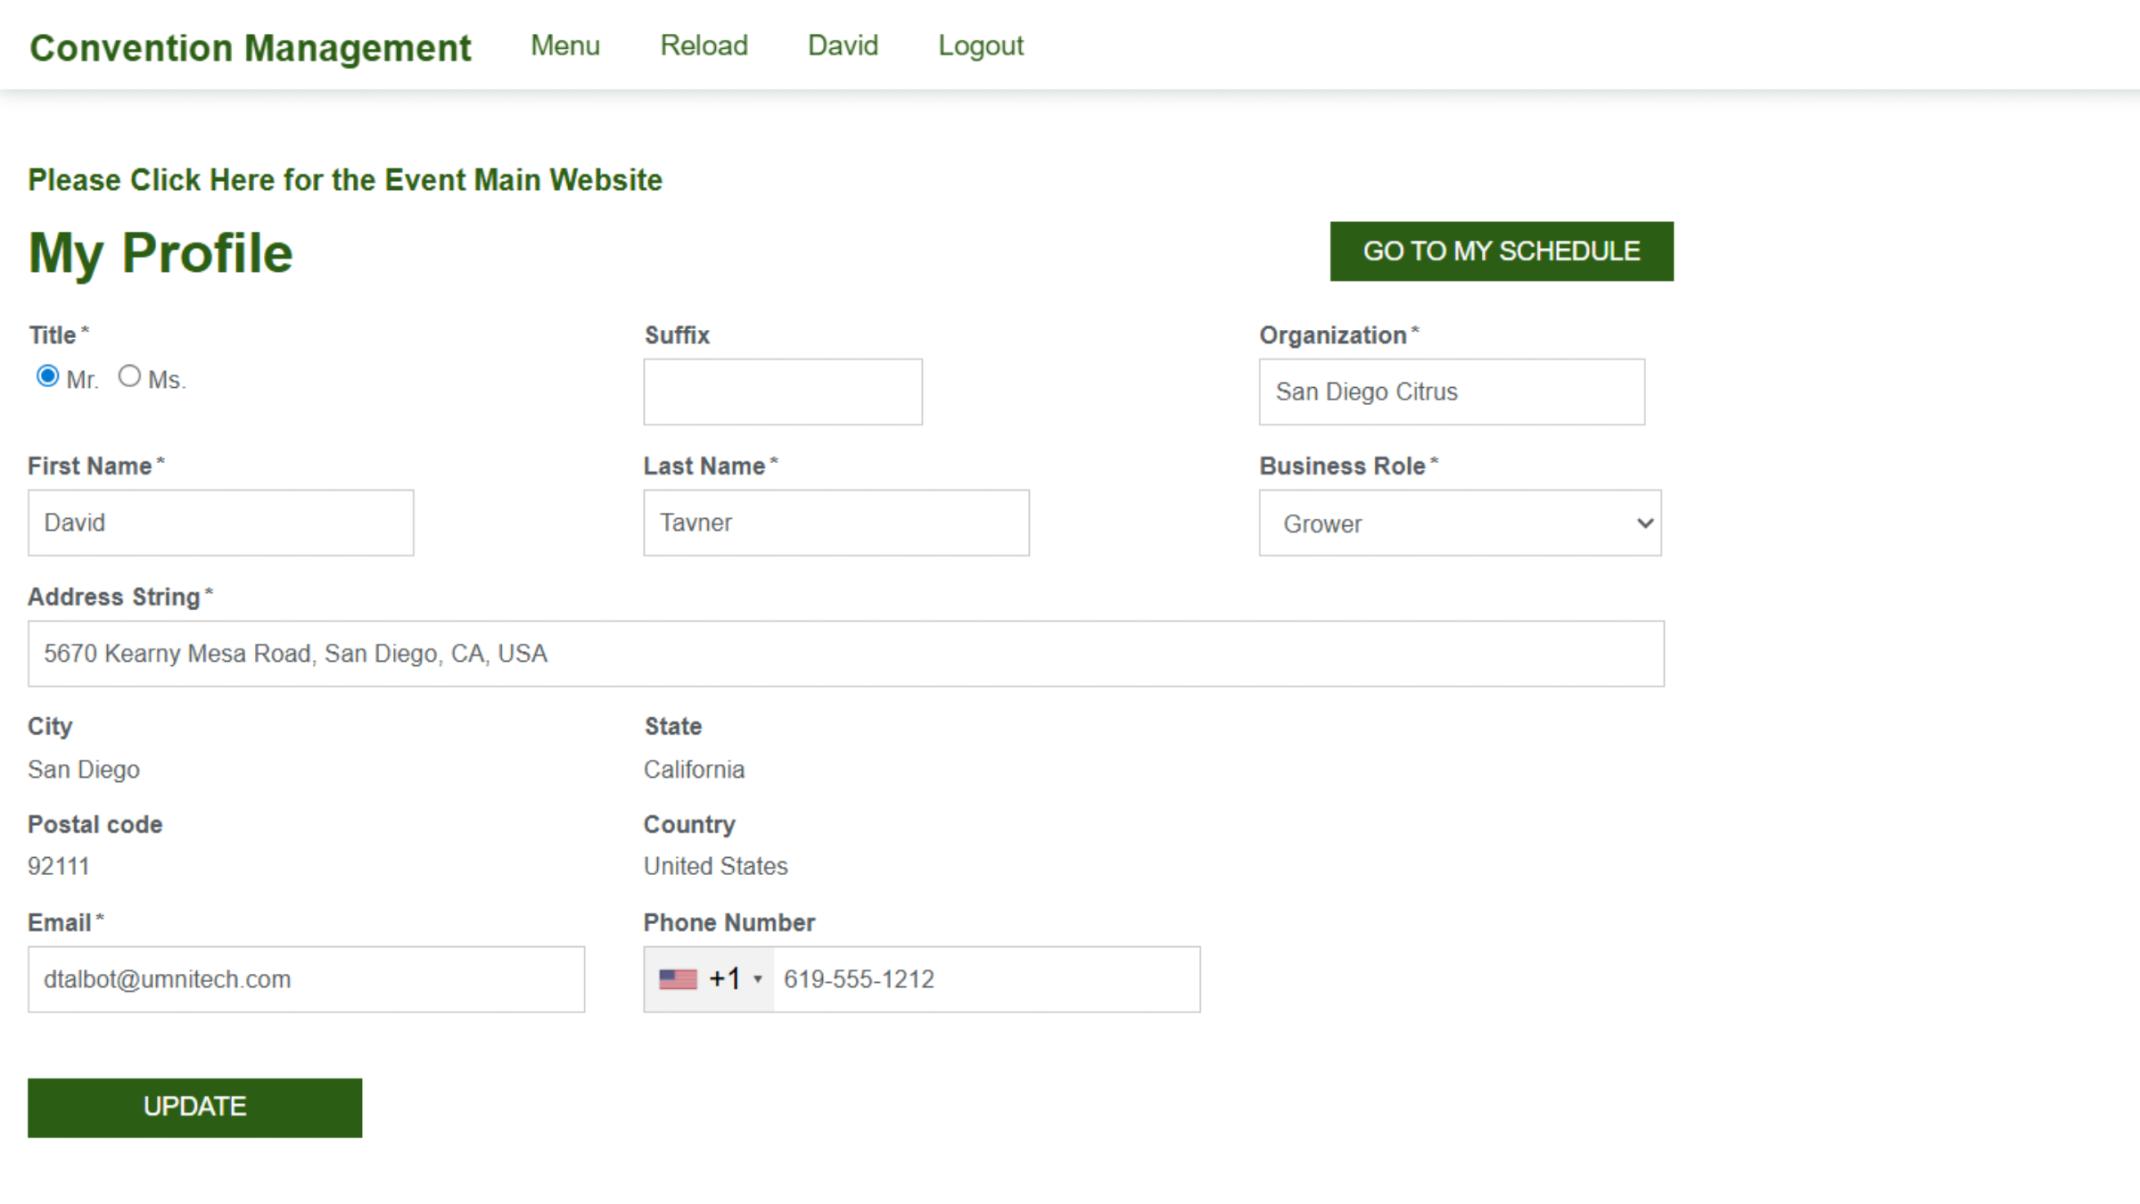Select the Mr. title radio button
Viewport: 2140px width, 1204px height.
pos(47,377)
